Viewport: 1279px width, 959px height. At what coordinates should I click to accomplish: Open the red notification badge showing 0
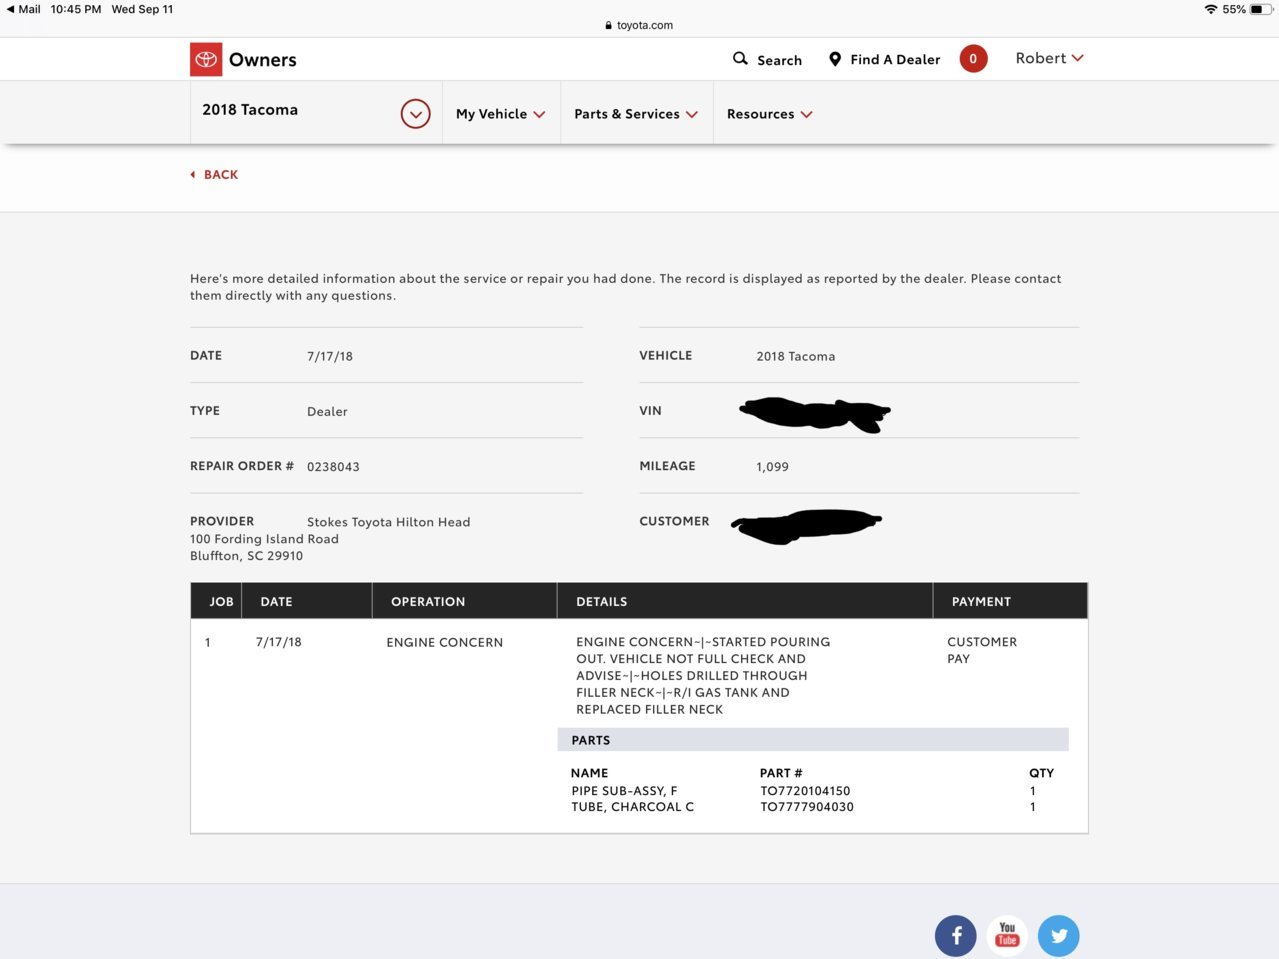973,59
